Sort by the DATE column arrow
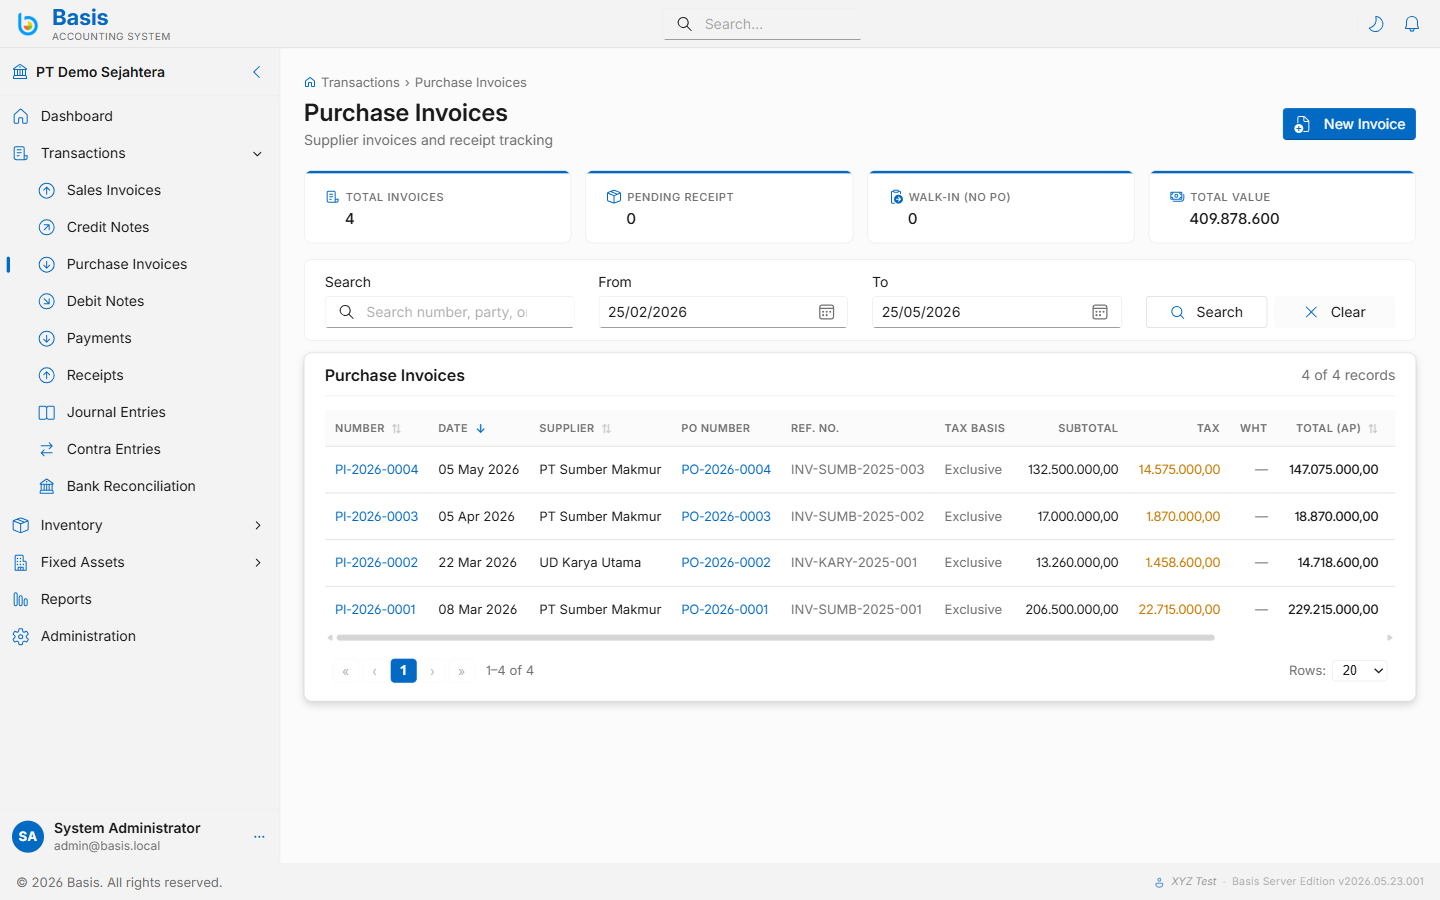 pyautogui.click(x=481, y=428)
